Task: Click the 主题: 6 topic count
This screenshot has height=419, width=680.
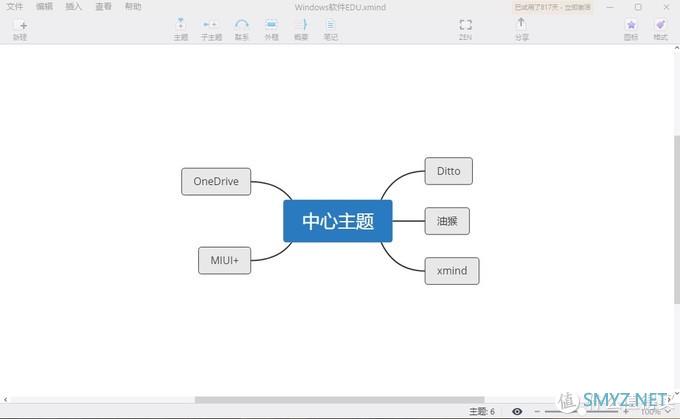Action: click(x=482, y=411)
